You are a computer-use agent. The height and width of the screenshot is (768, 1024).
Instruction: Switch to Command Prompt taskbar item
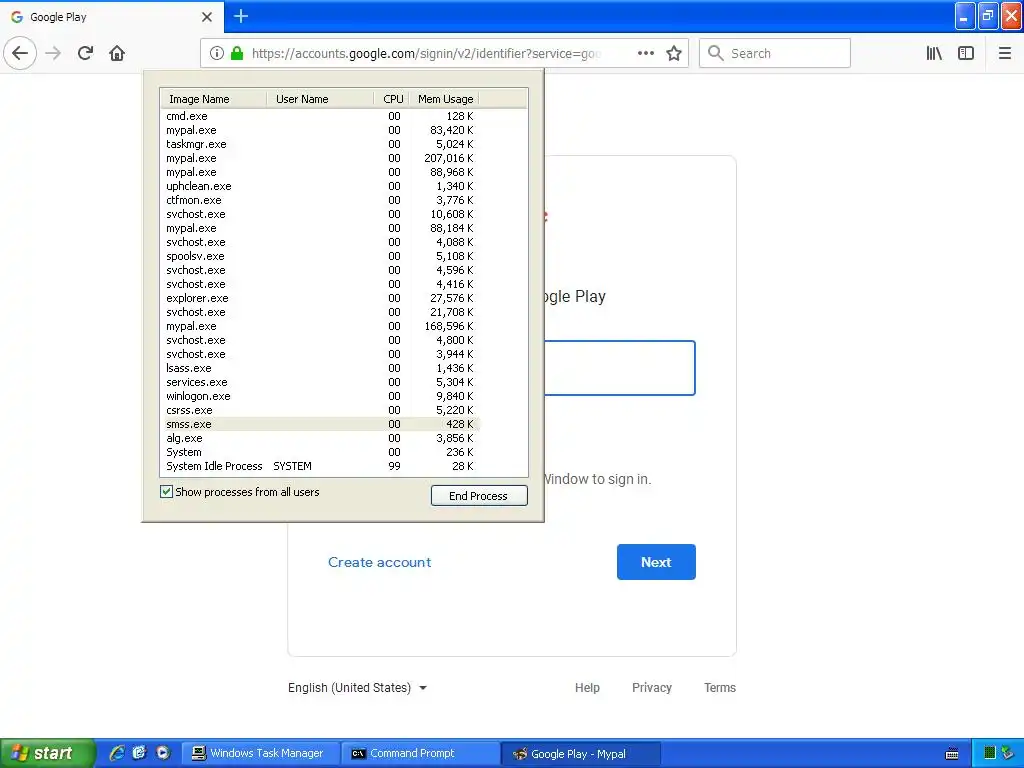point(420,753)
